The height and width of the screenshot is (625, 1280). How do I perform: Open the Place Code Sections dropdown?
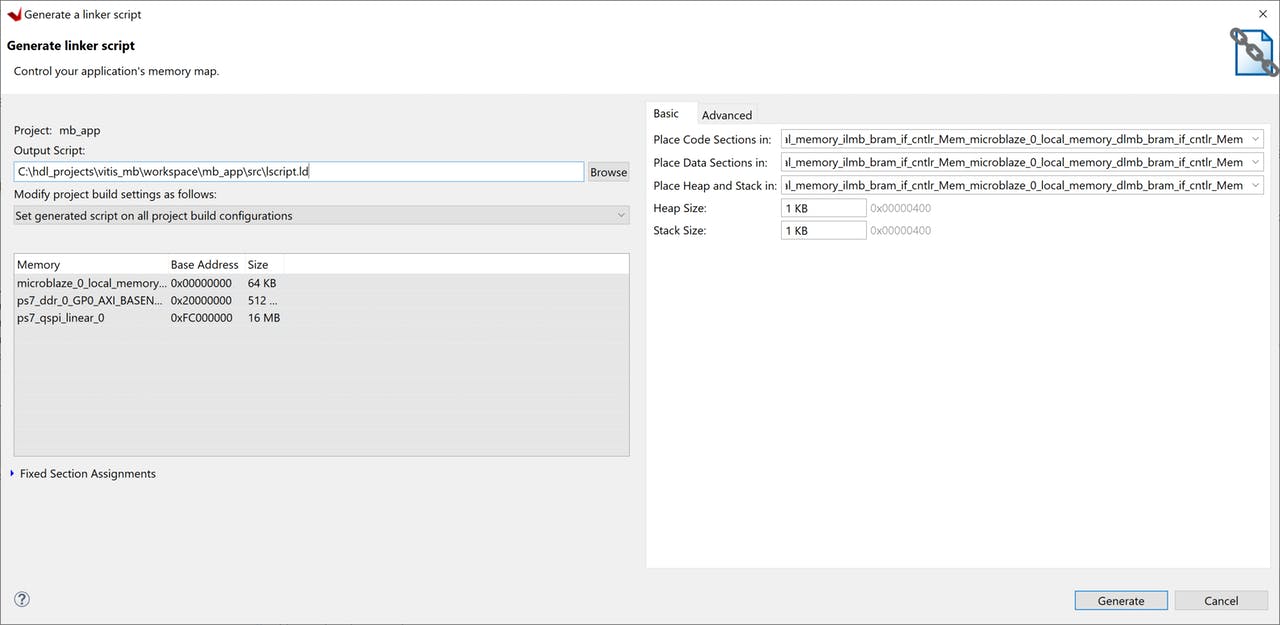(x=1022, y=140)
